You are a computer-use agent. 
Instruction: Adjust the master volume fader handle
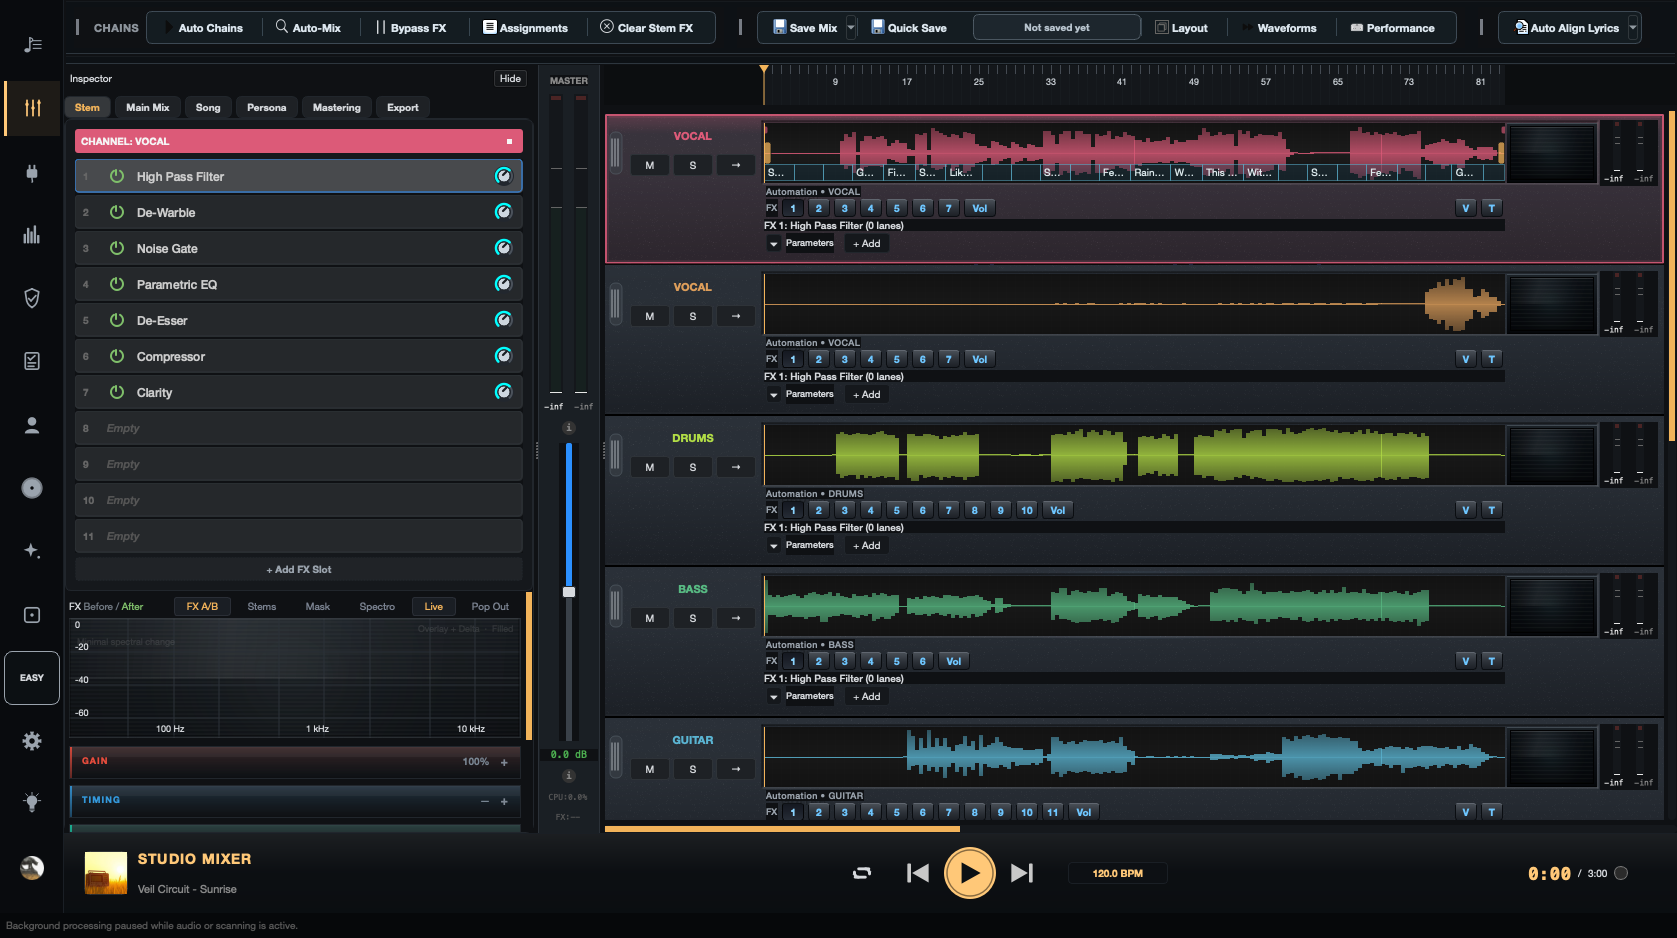click(569, 592)
